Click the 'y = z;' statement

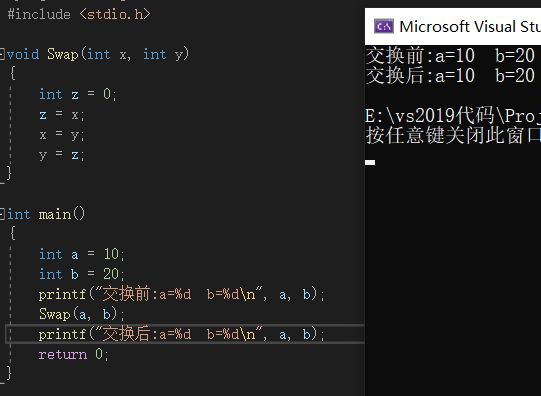pos(62,155)
